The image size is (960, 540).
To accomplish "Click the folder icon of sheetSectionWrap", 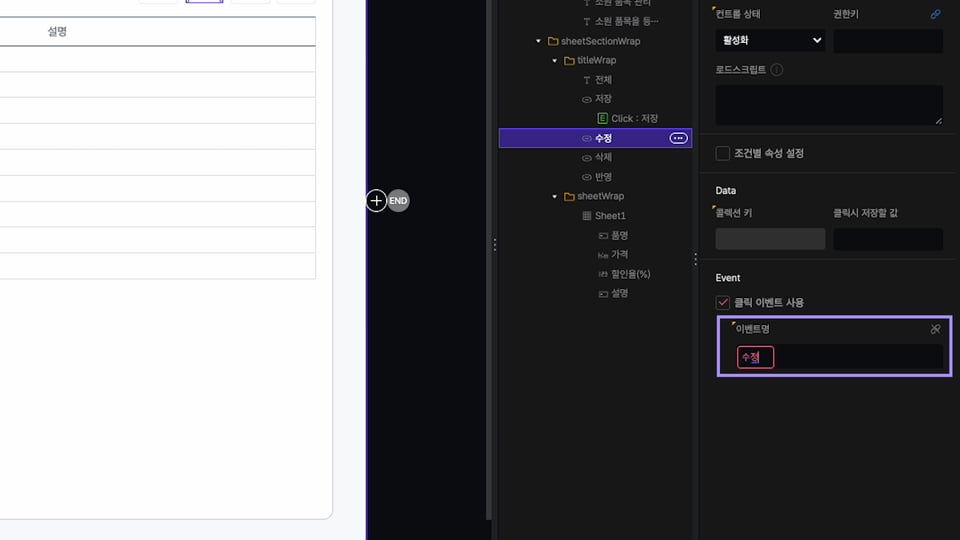I will 553,41.
